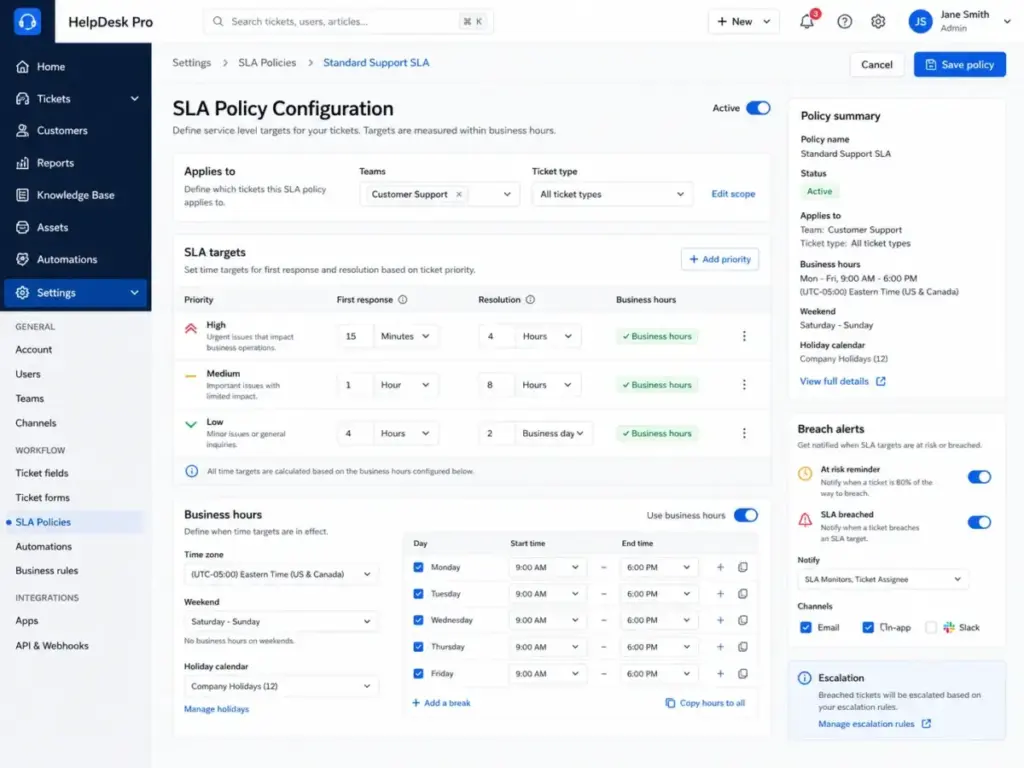Click Save policy button

[x=959, y=65]
